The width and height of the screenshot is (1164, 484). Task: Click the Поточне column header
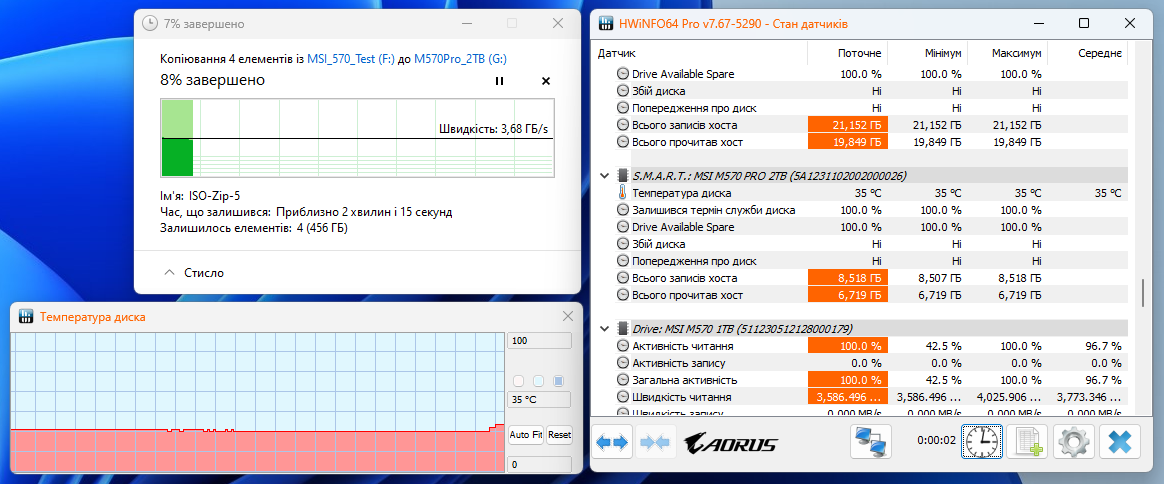860,53
